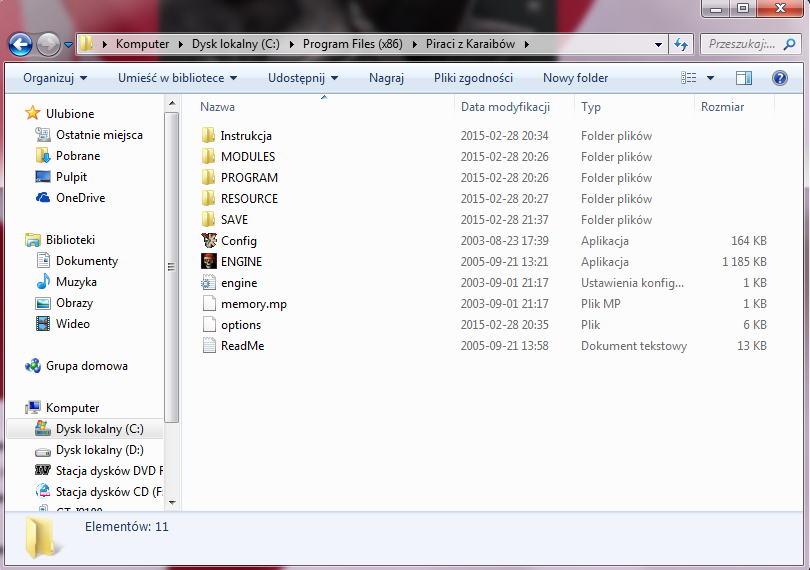
Task: Click the change view icon
Action: [x=688, y=78]
